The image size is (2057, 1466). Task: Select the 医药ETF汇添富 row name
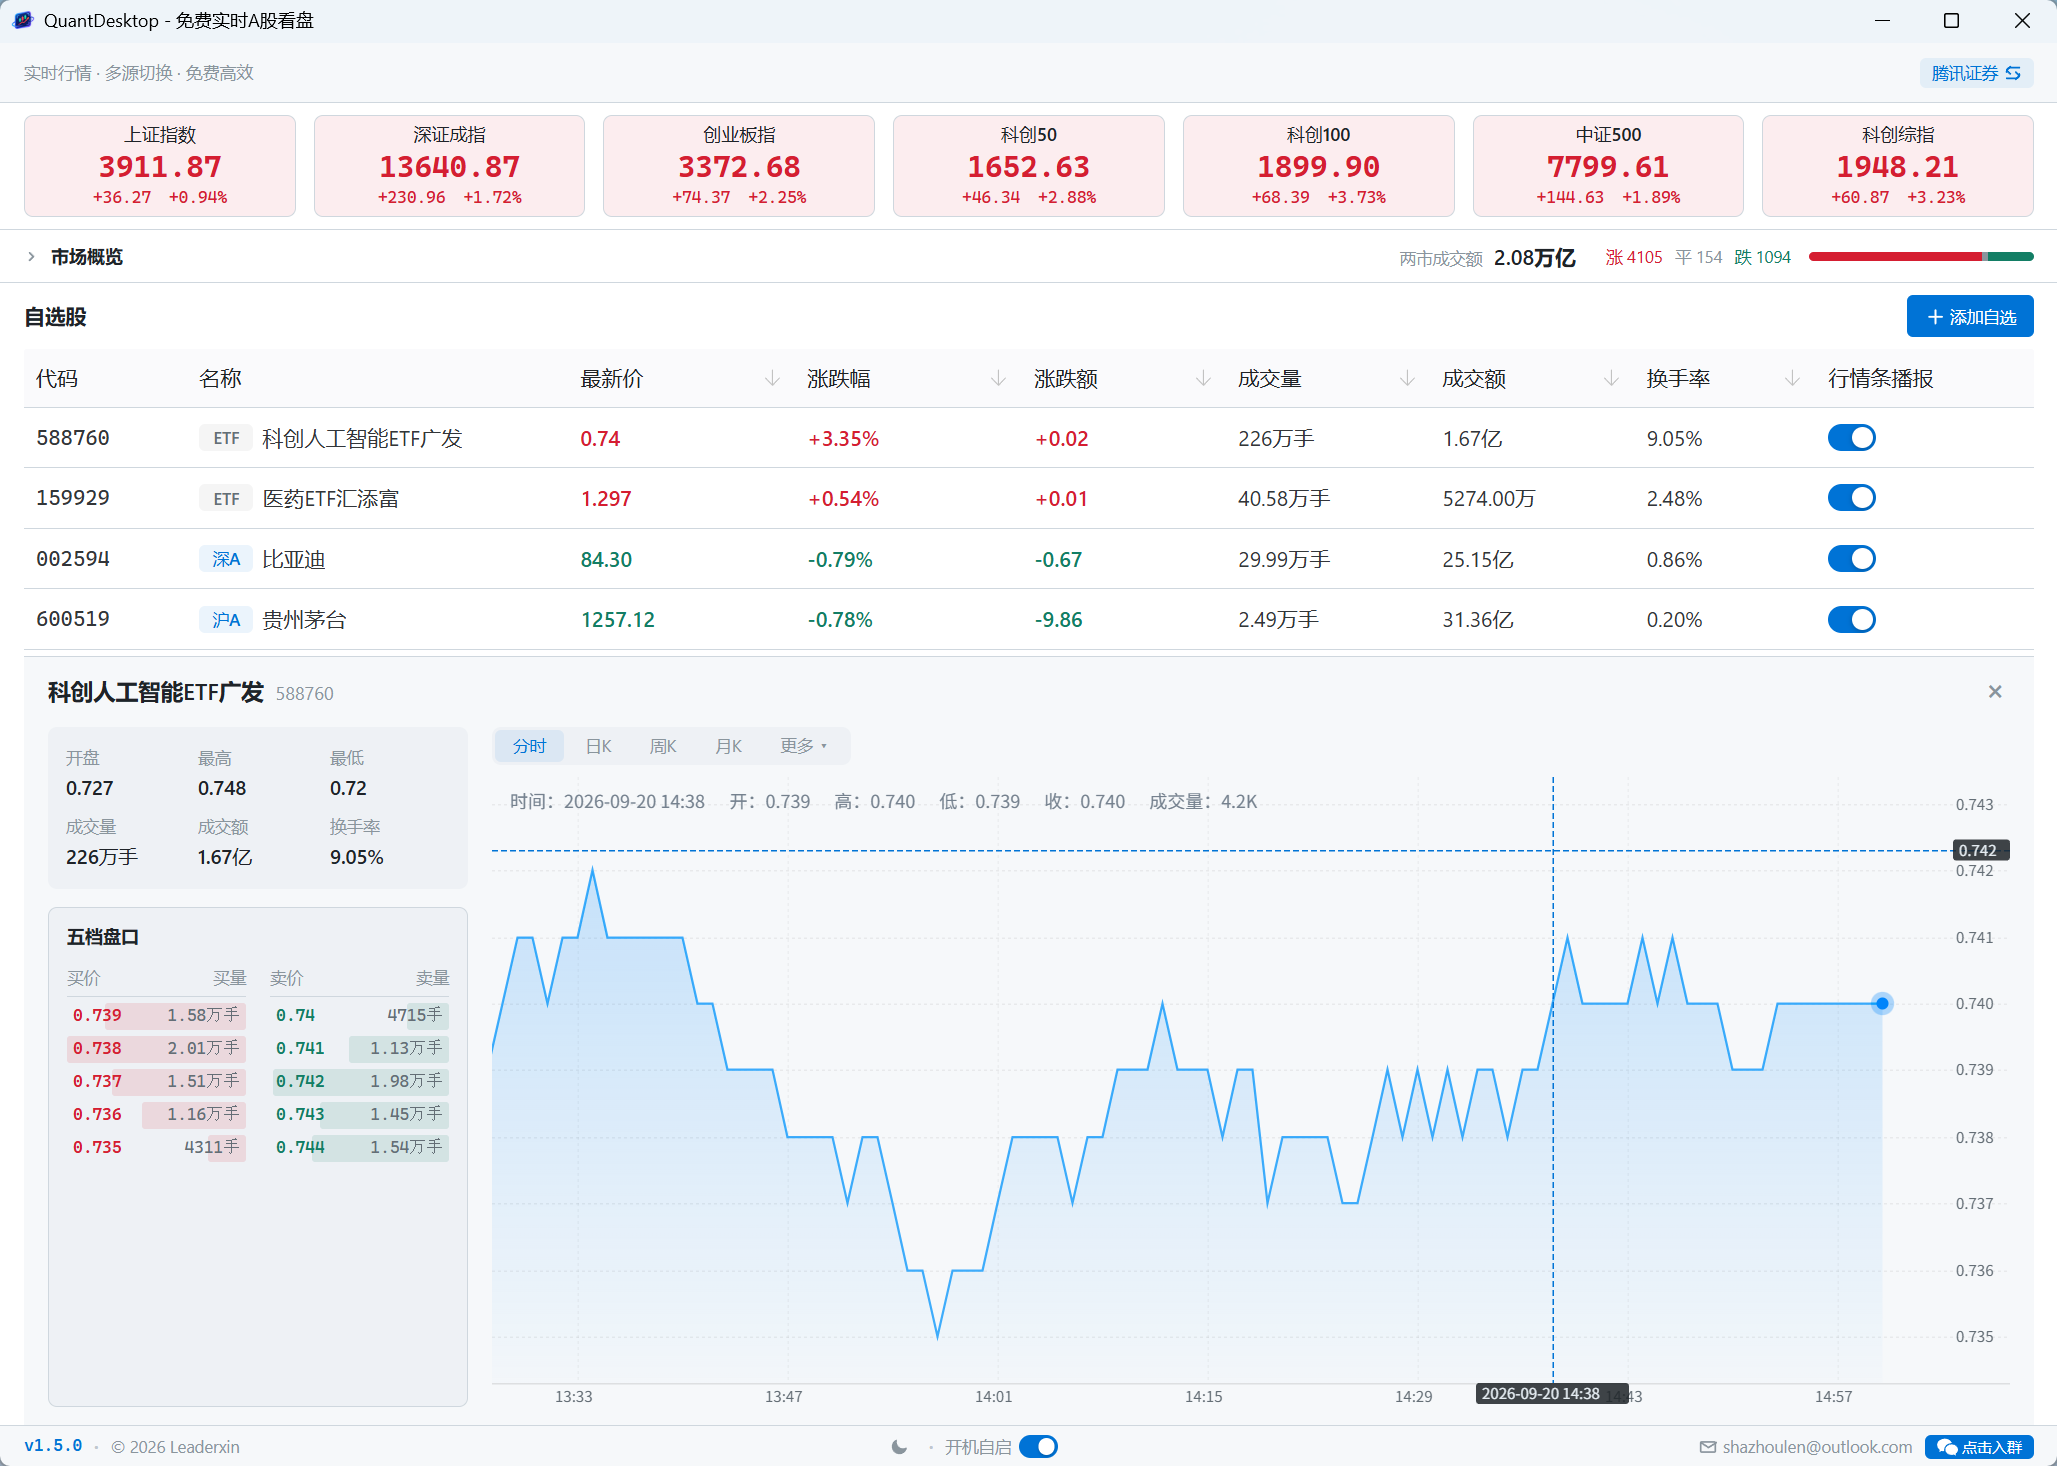[330, 498]
